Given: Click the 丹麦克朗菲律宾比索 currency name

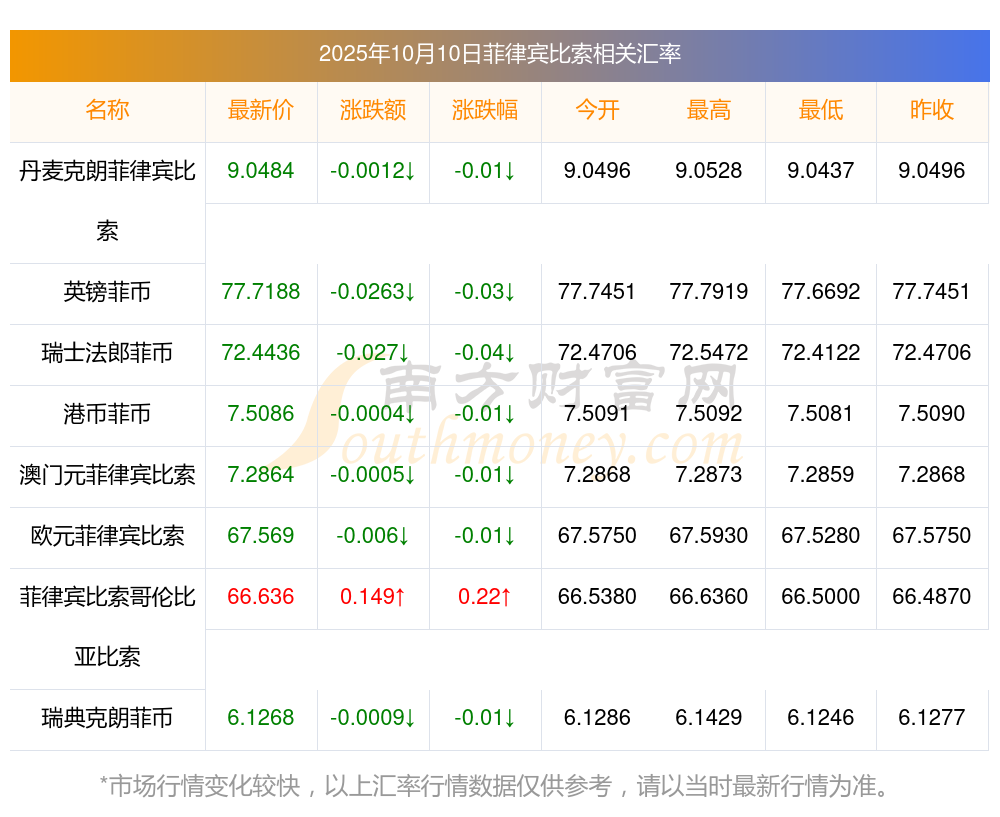Looking at the screenshot, I should click(107, 201).
